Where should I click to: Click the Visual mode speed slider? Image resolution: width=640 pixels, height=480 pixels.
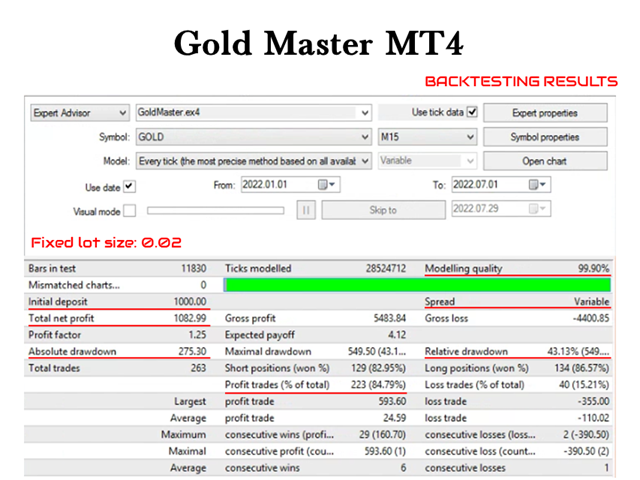pos(216,211)
